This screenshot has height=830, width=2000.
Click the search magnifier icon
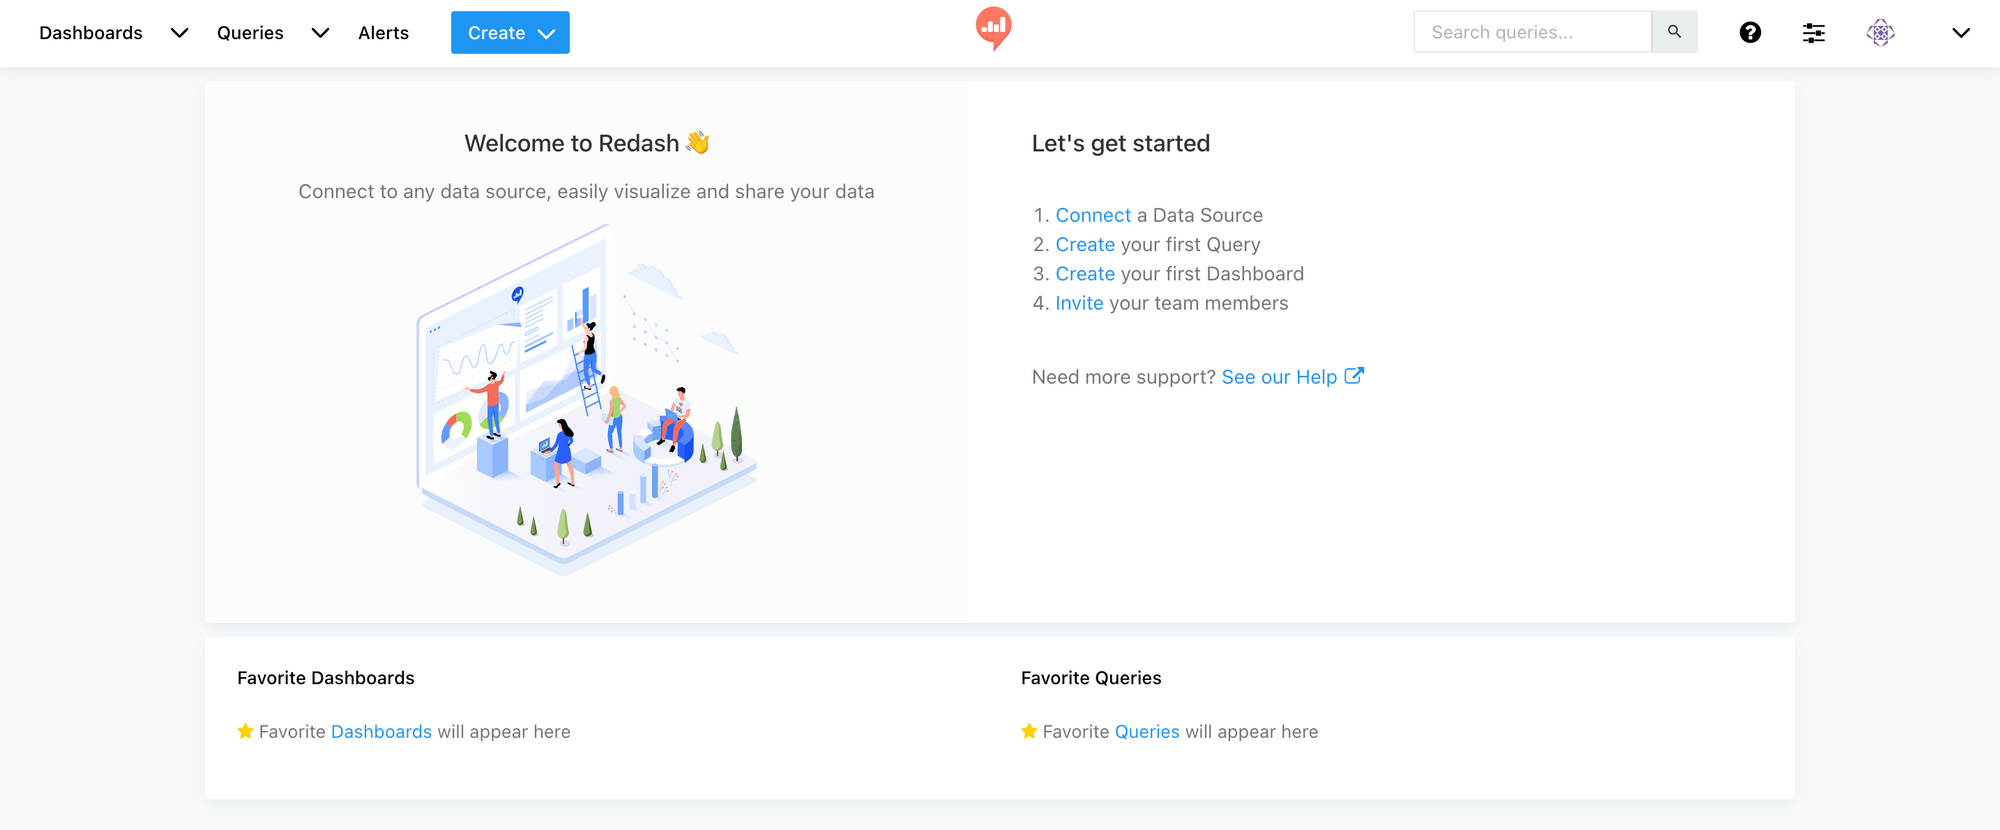click(x=1674, y=31)
